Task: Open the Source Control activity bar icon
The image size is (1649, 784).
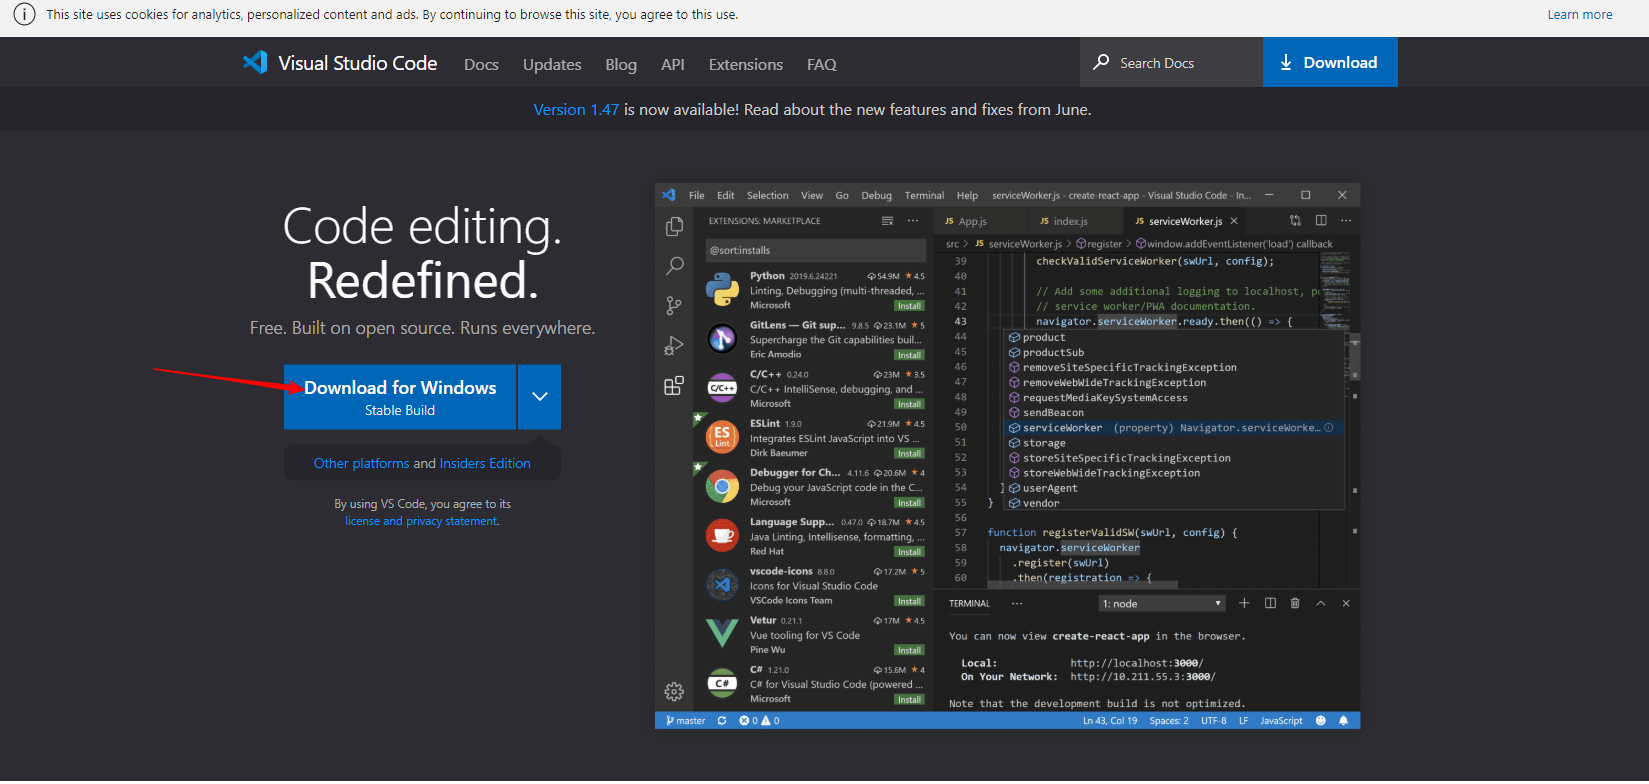Action: tap(674, 306)
